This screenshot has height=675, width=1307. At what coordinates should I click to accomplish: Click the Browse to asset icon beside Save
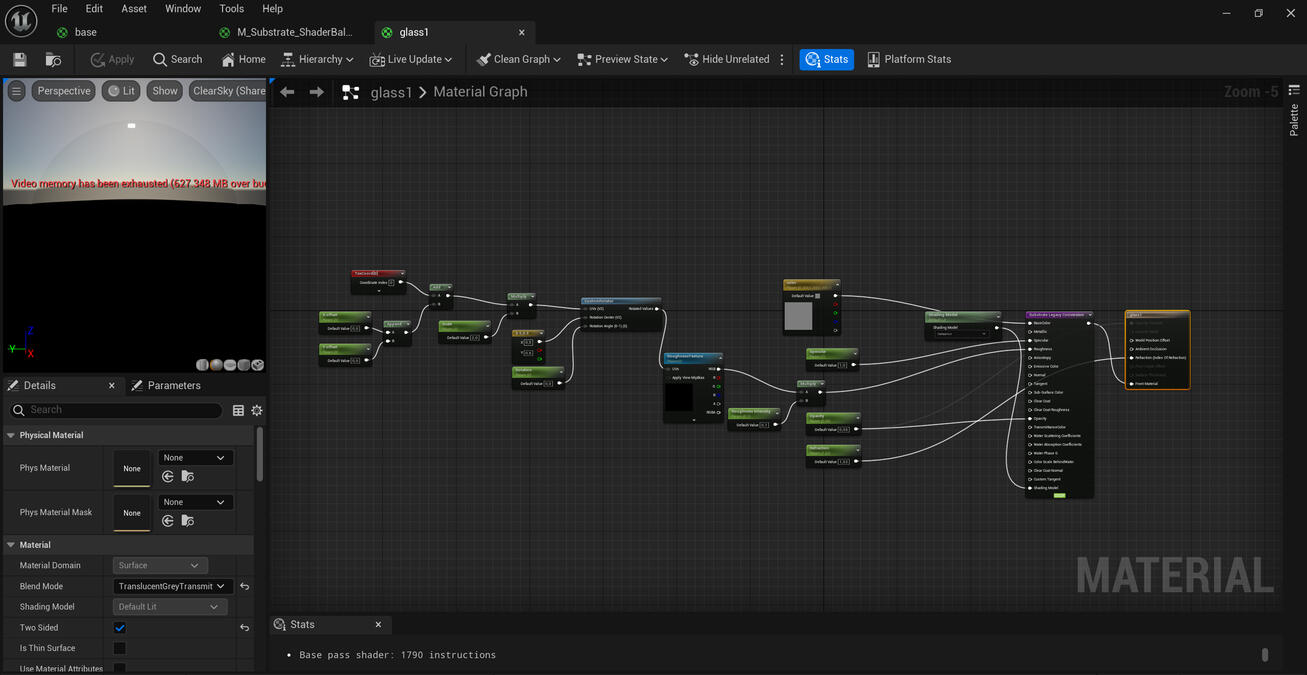click(x=52, y=59)
